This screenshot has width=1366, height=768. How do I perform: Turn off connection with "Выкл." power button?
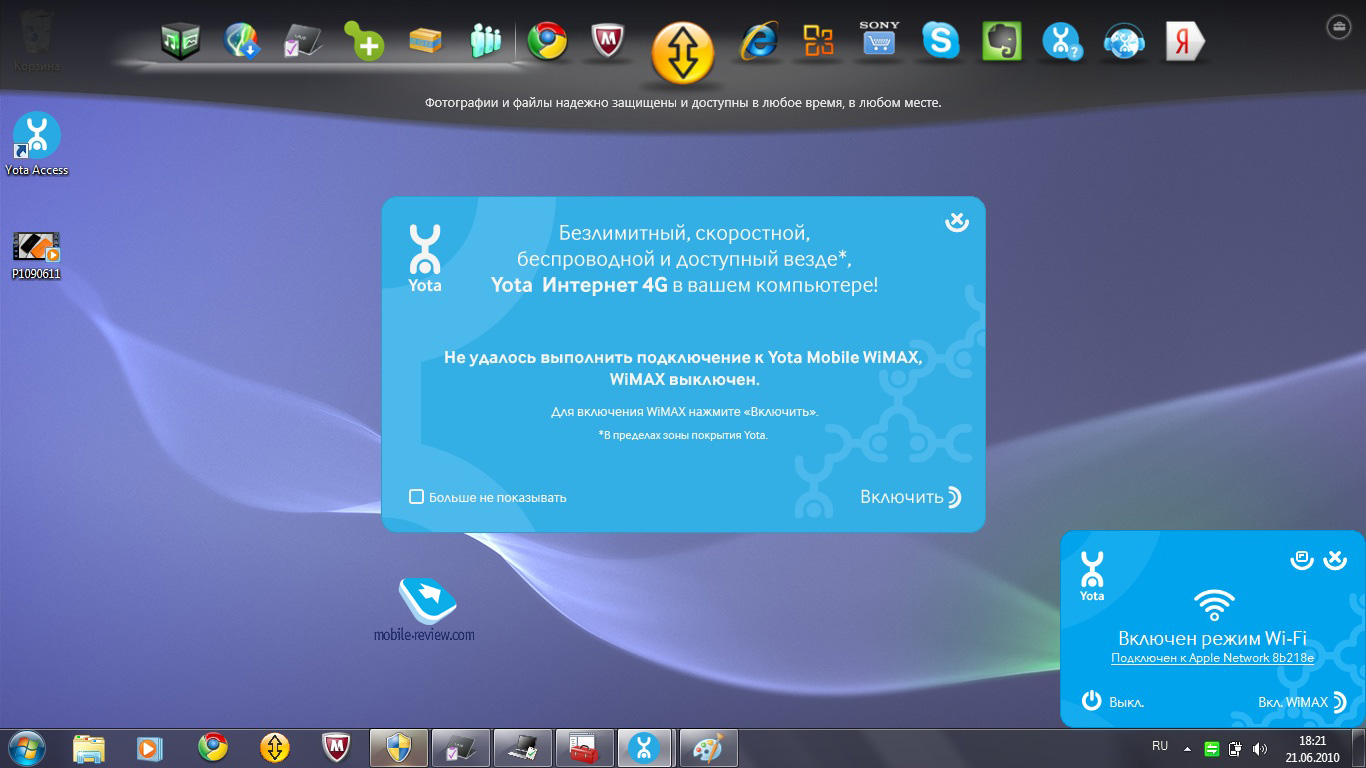pos(1112,702)
